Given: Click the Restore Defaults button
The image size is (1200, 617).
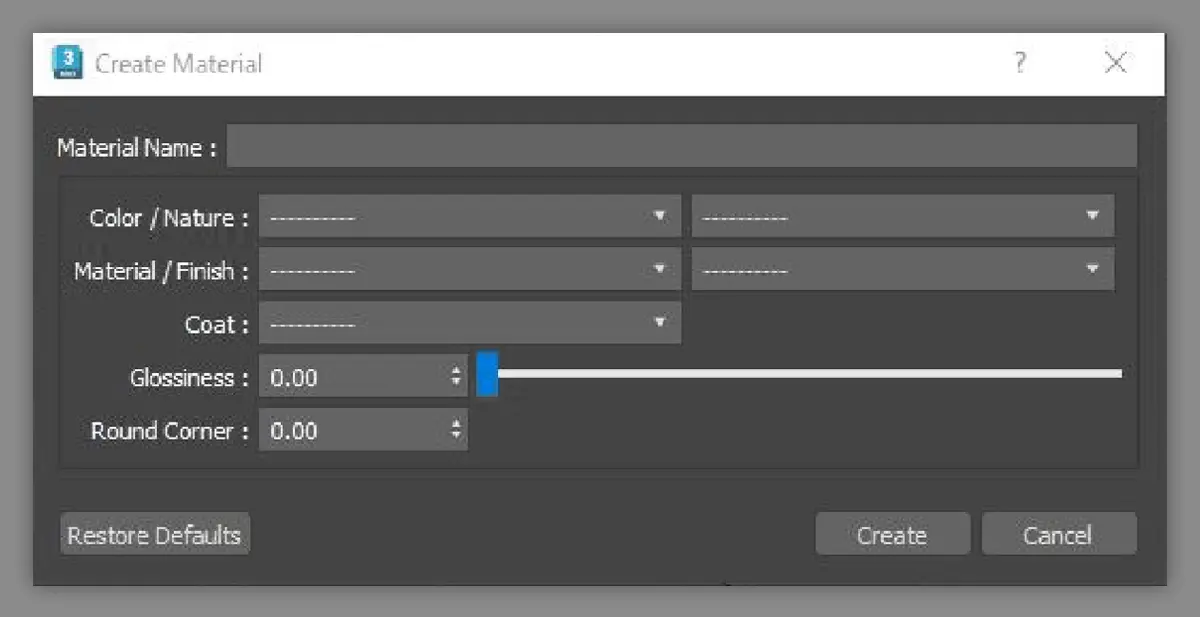Looking at the screenshot, I should pyautogui.click(x=155, y=535).
